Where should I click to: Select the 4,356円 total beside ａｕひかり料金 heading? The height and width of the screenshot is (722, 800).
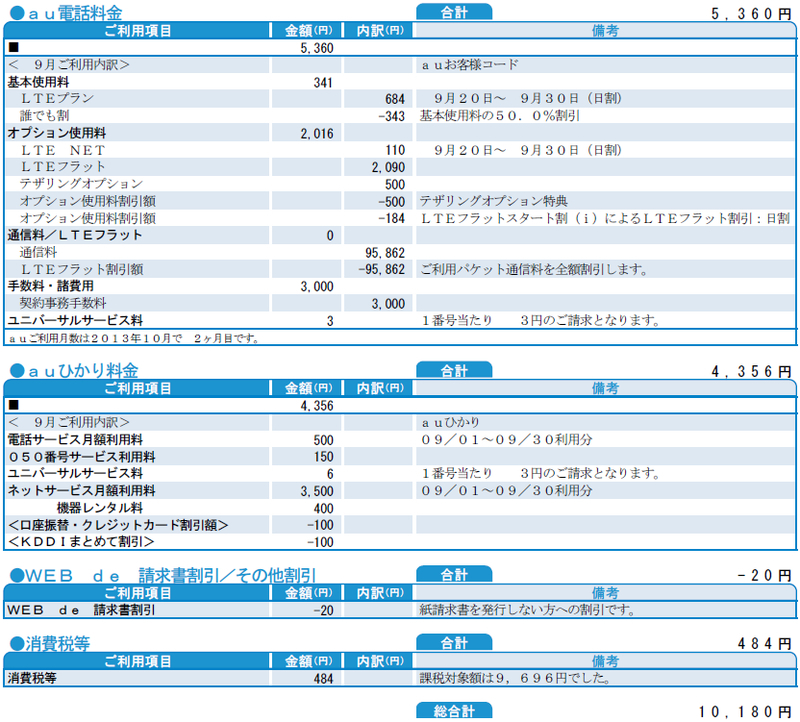tap(751, 371)
